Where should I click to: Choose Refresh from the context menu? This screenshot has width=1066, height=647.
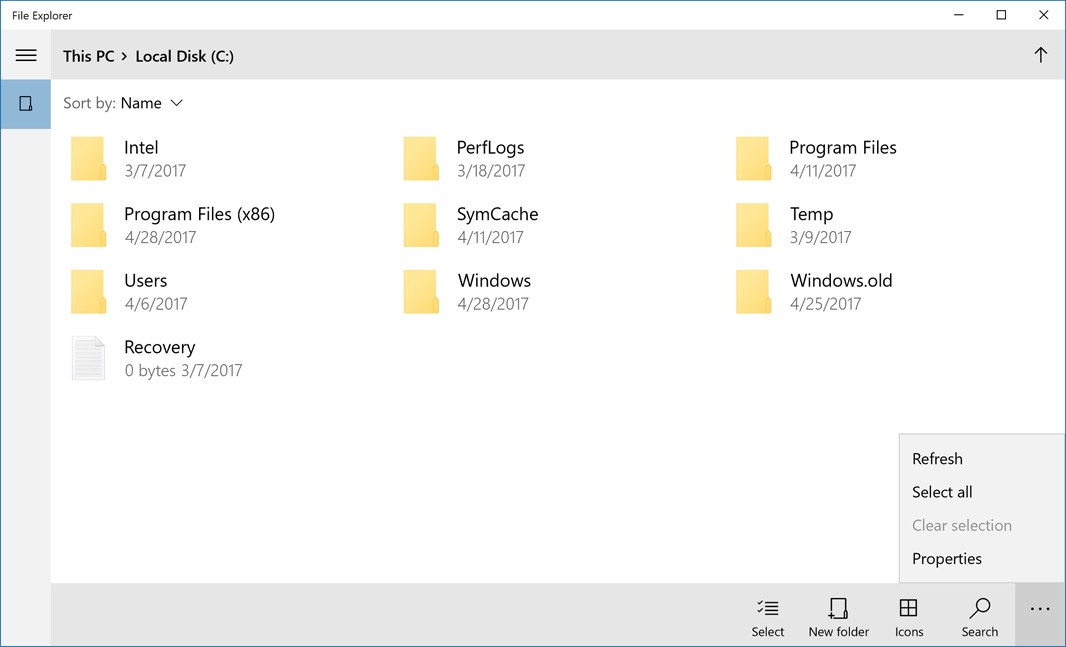click(x=937, y=458)
